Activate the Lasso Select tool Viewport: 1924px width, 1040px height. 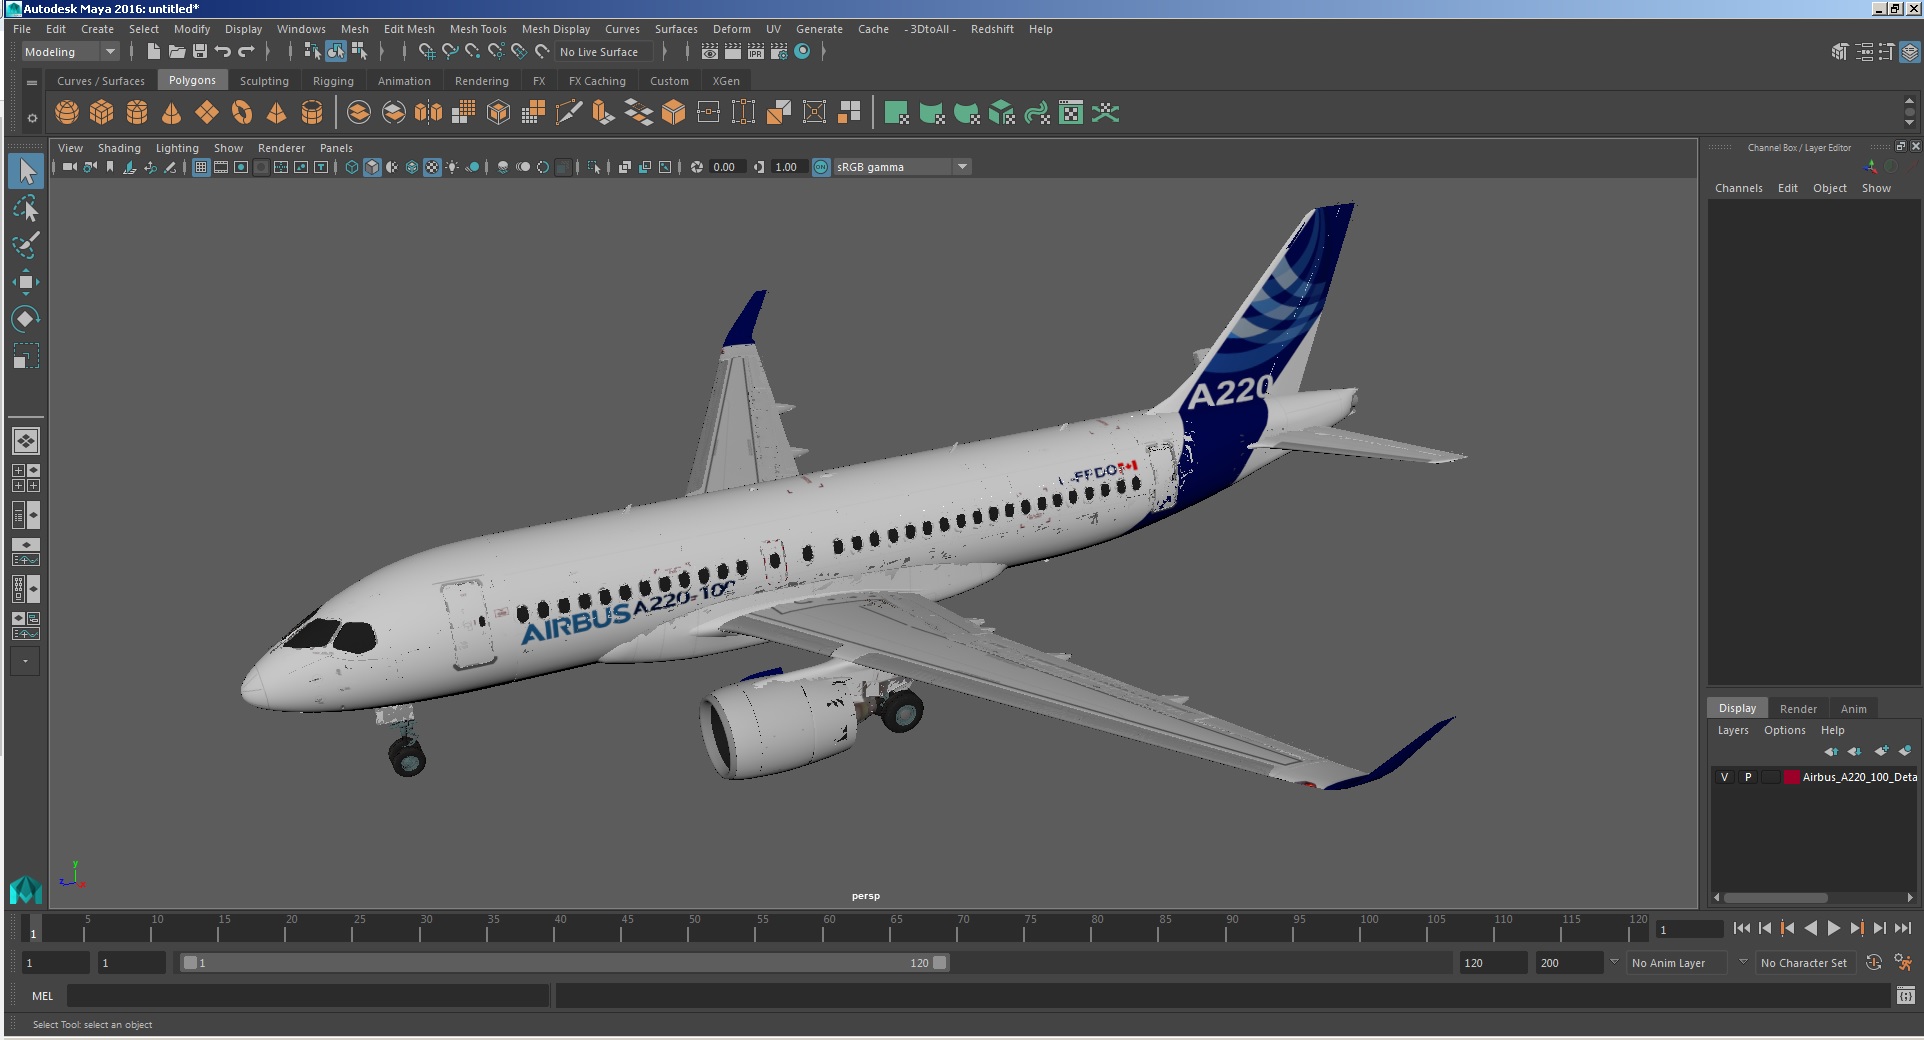(x=26, y=209)
